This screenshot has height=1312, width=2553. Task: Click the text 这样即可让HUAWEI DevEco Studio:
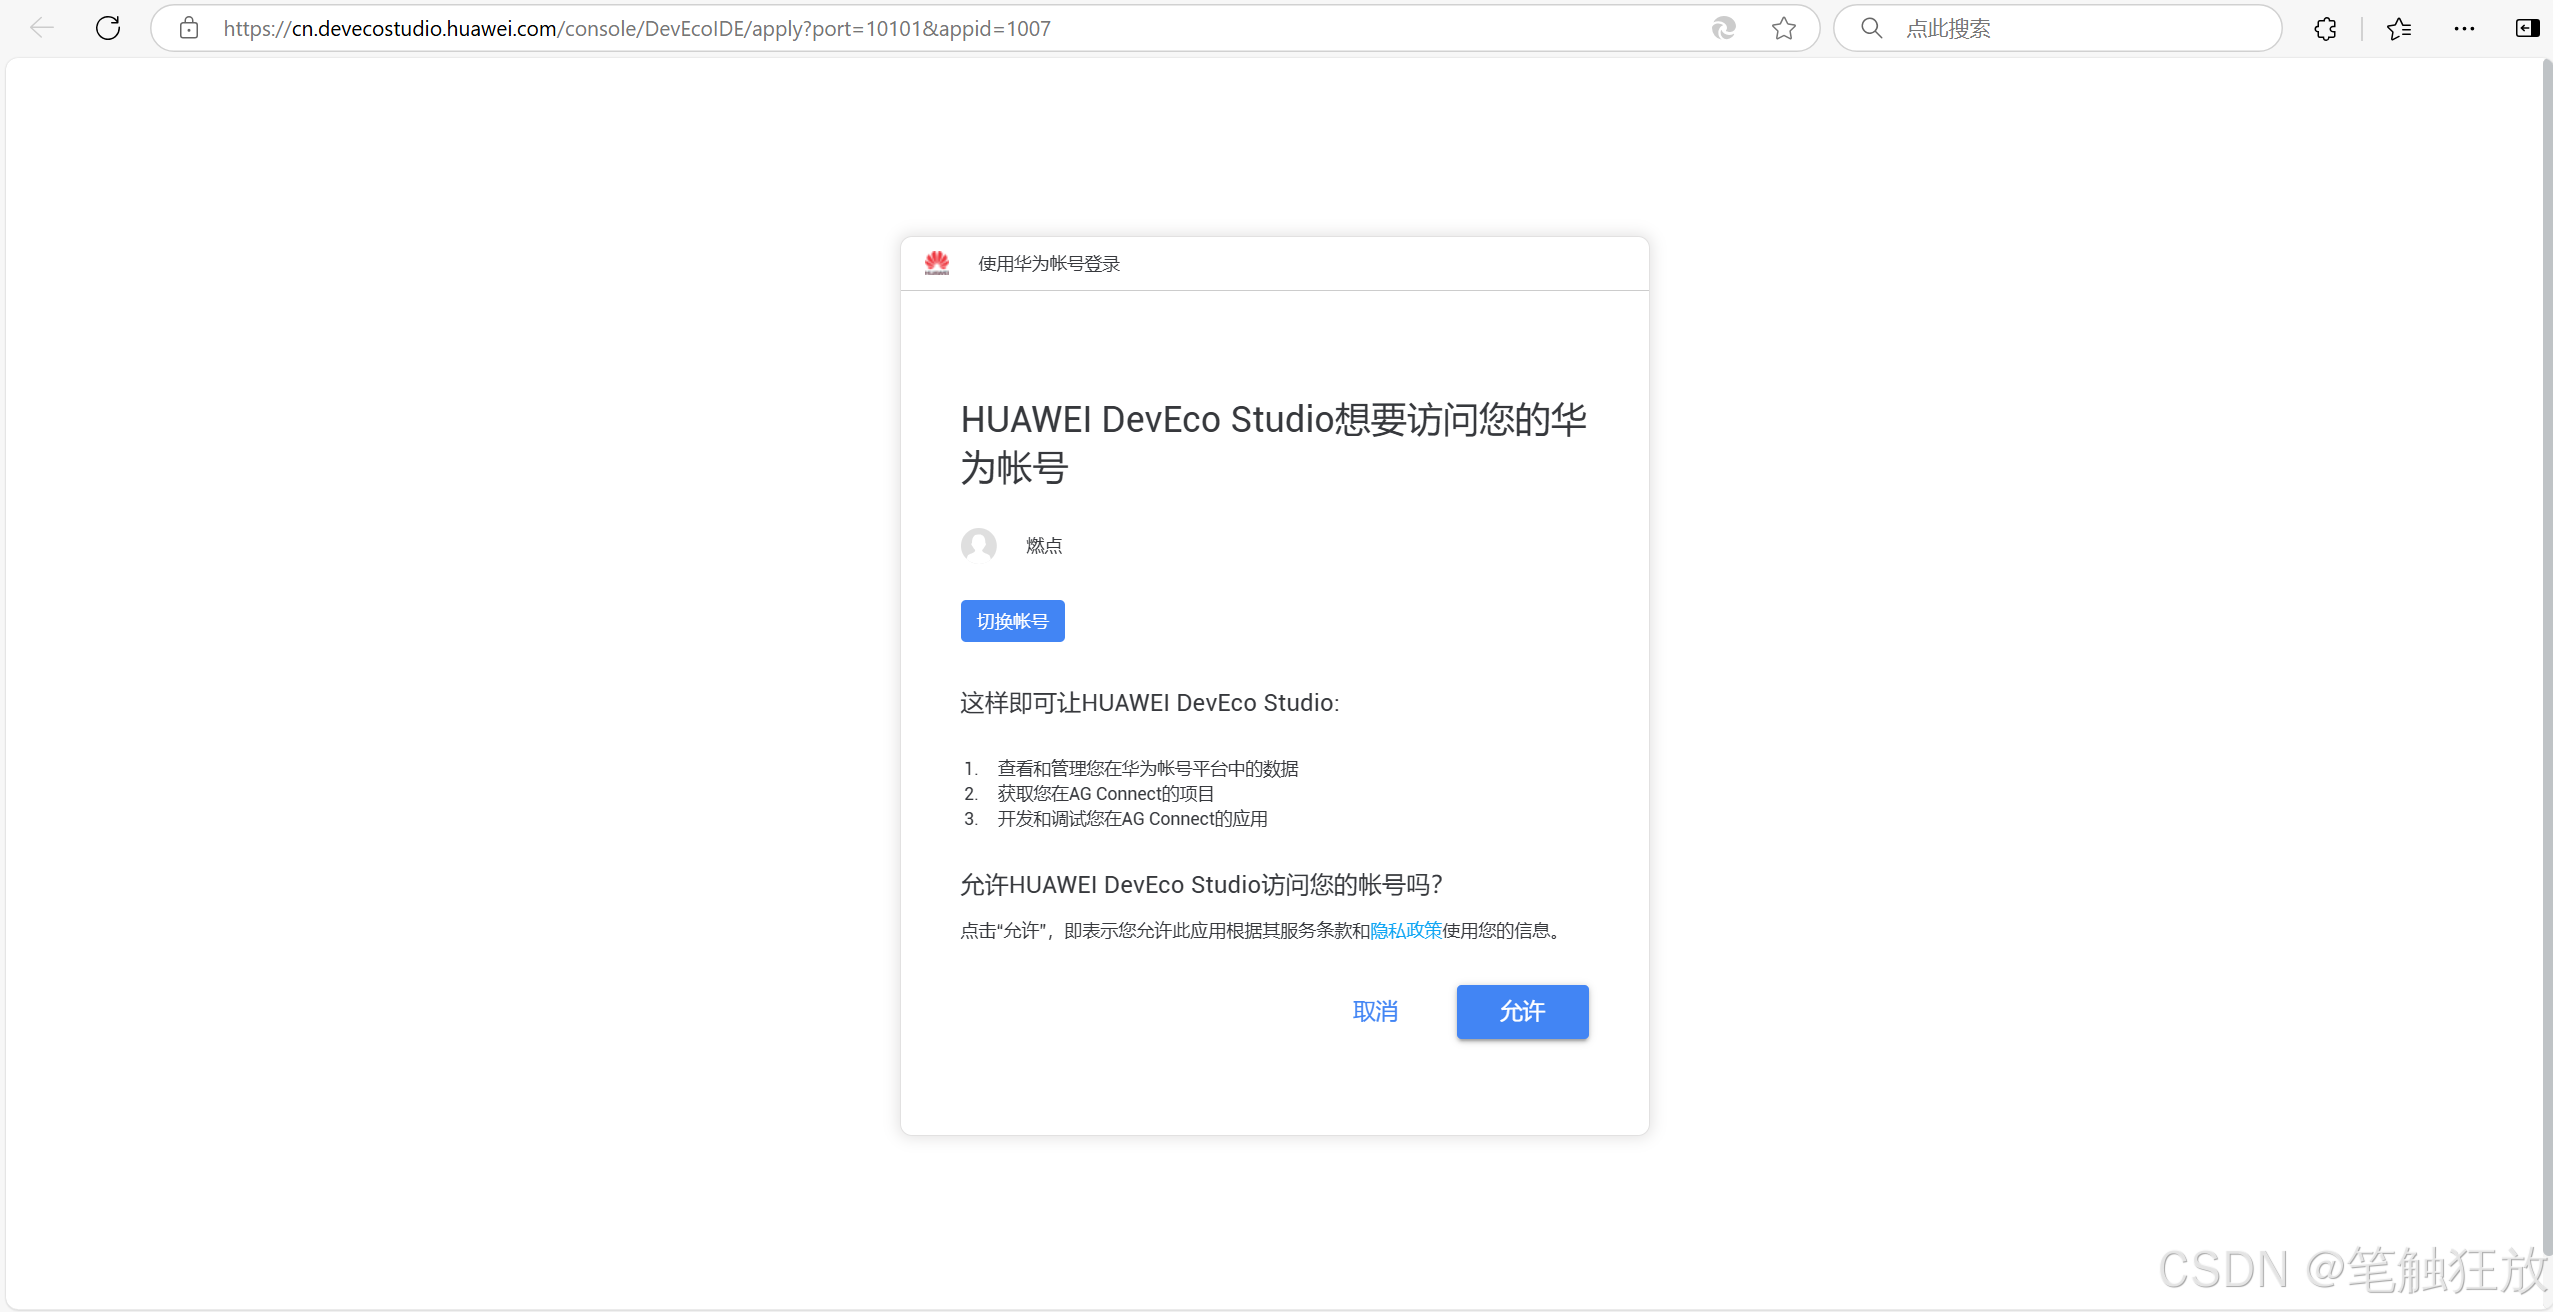click(1149, 702)
